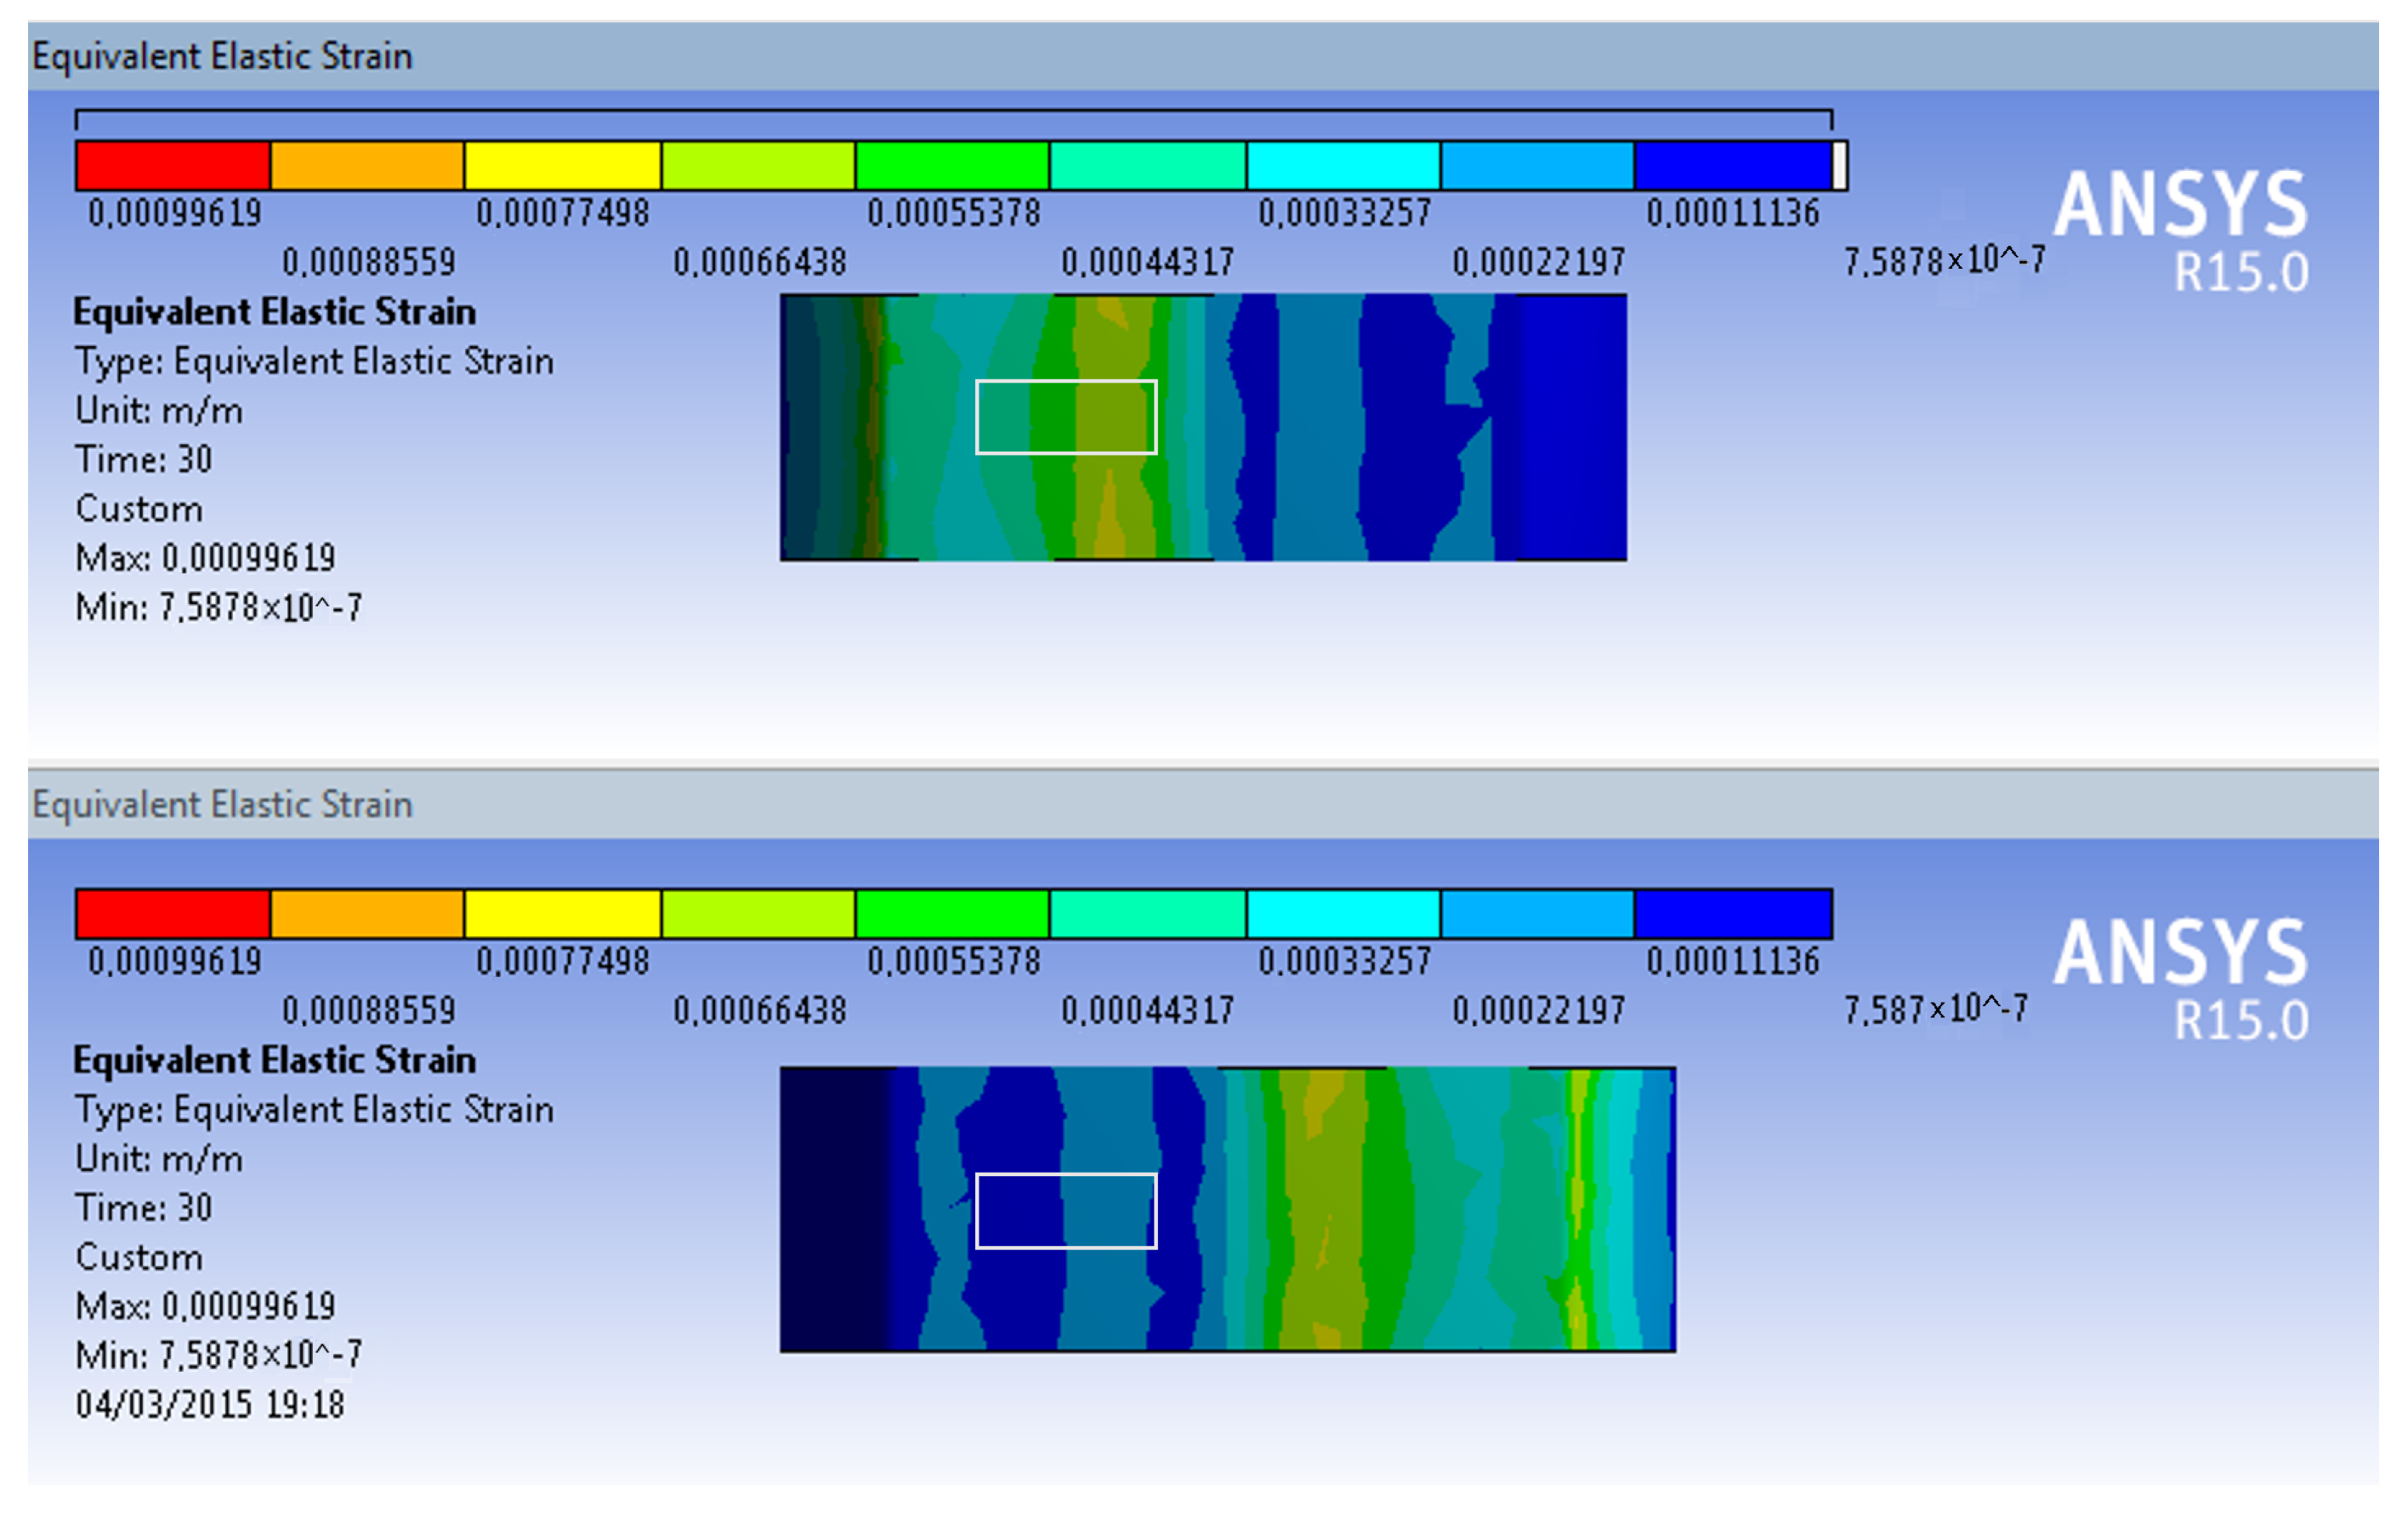Click the bracket bar above the upper legend
Viewport: 2408px width, 1518px height.
pos(954,119)
